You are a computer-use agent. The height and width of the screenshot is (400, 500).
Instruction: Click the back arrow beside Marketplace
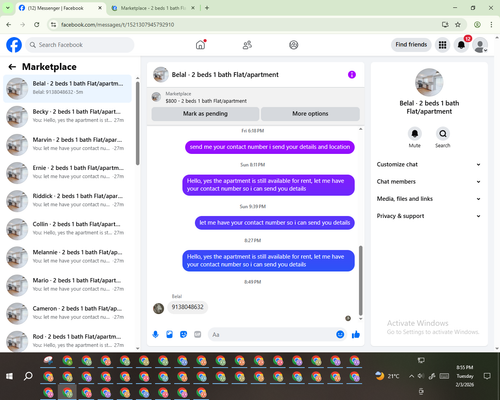(x=12, y=67)
